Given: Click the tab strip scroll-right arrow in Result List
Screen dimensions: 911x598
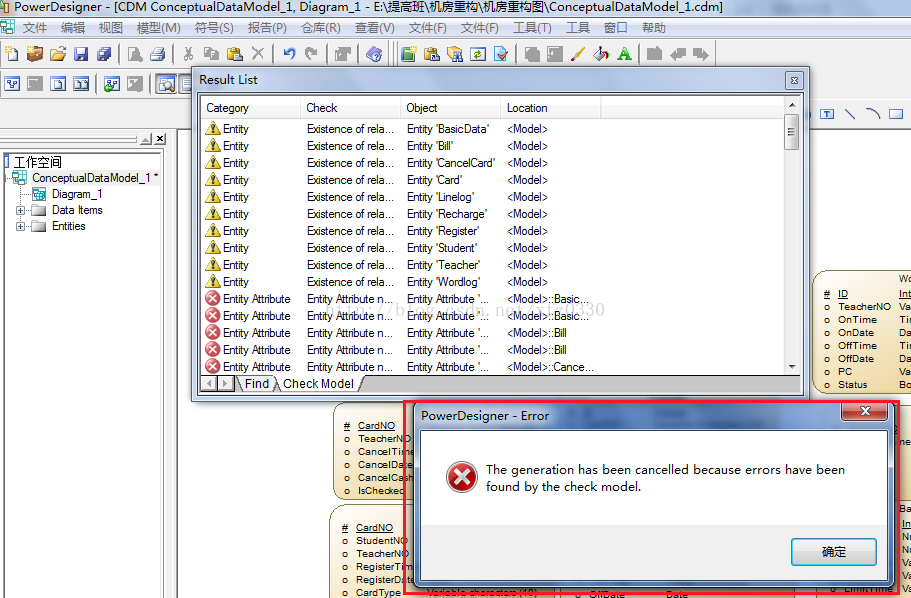Looking at the screenshot, I should click(226, 384).
